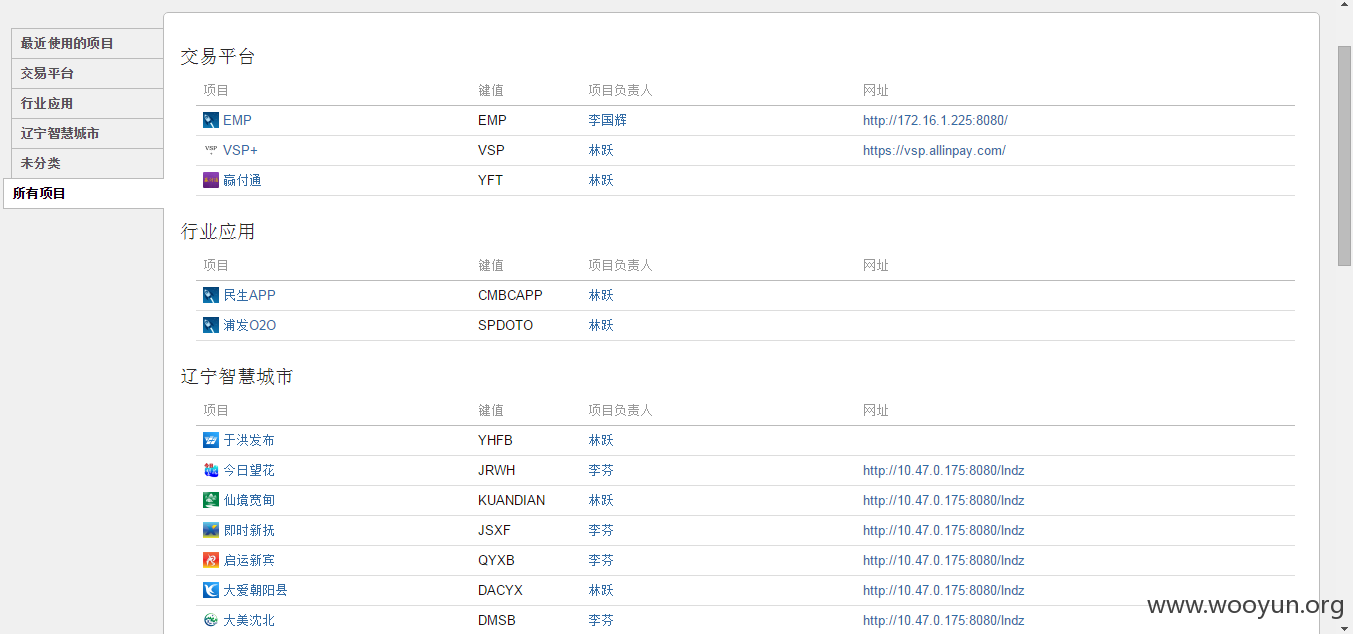Open the 浦发O2O project link

(x=249, y=325)
